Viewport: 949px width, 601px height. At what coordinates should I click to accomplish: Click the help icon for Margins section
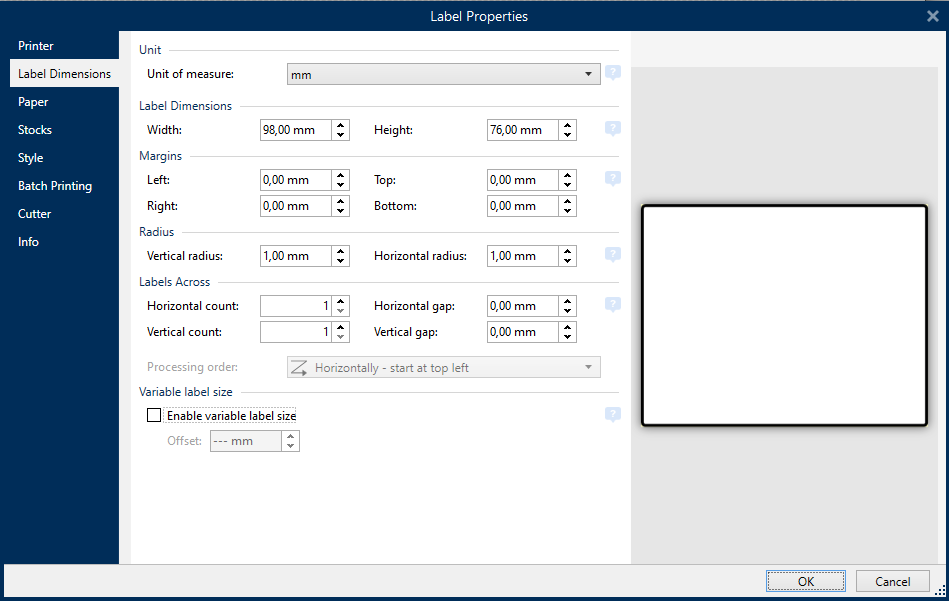click(x=612, y=179)
